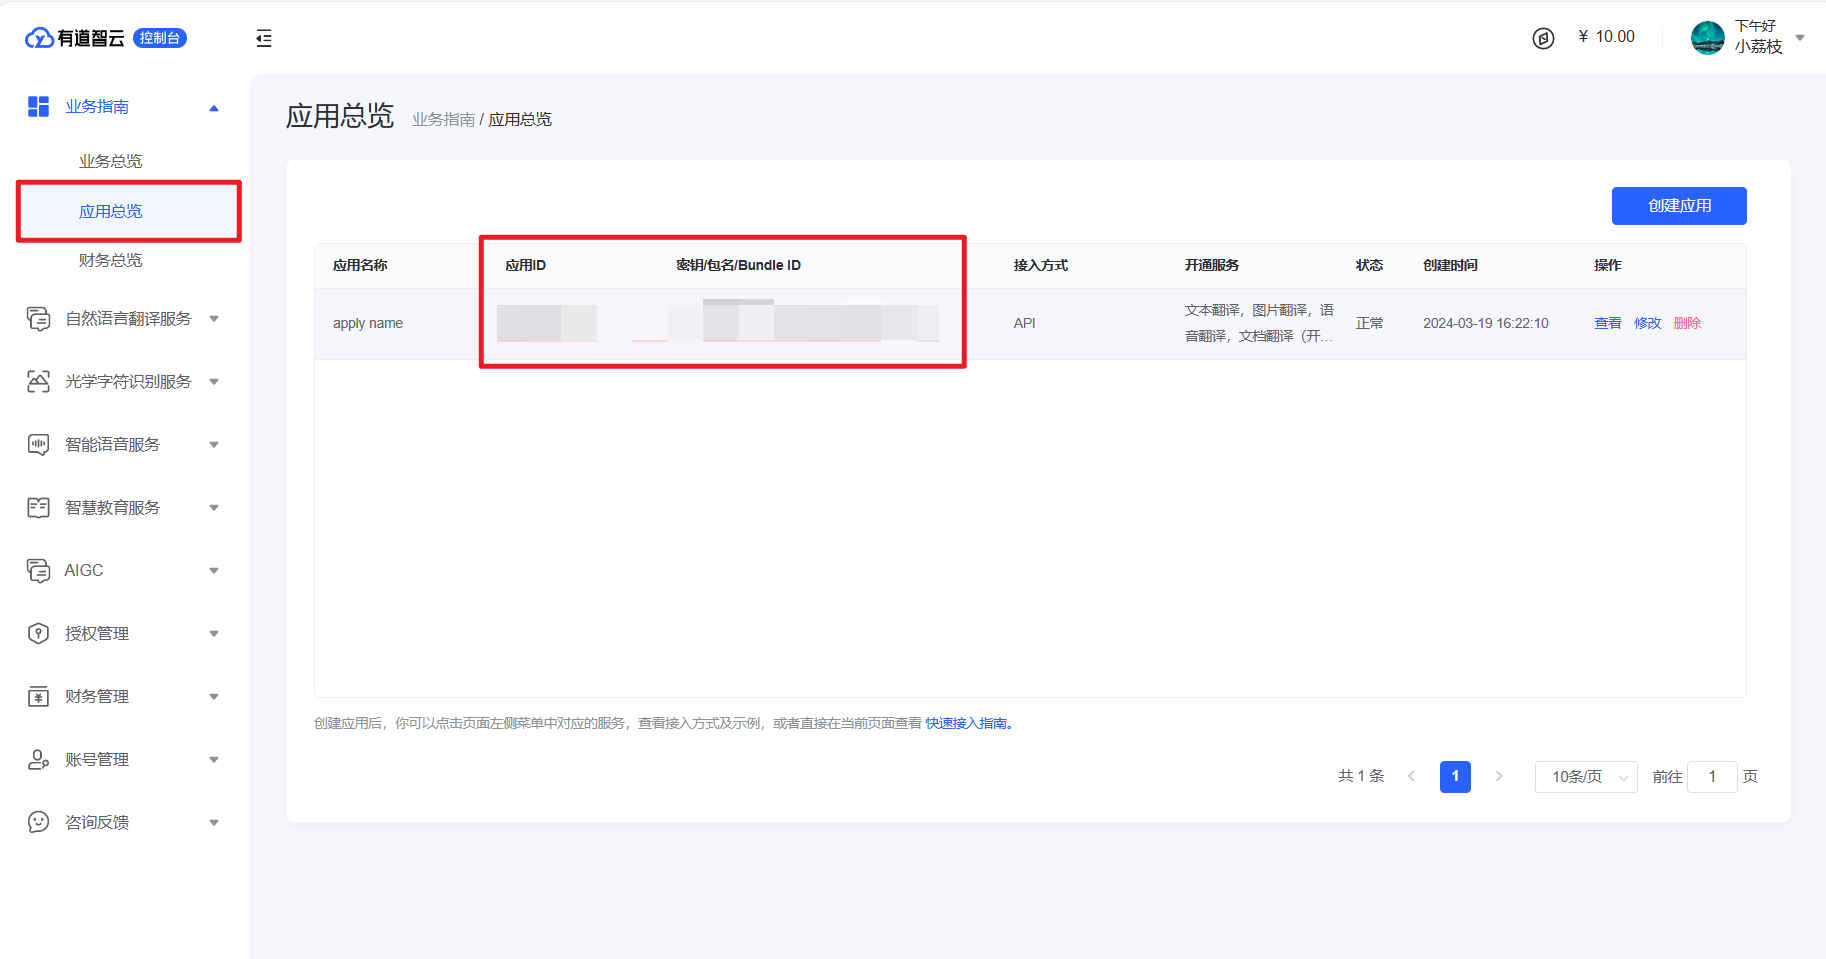Screen dimensions: 1826x959
Task: Click the 创建应用 button
Action: pos(1679,206)
